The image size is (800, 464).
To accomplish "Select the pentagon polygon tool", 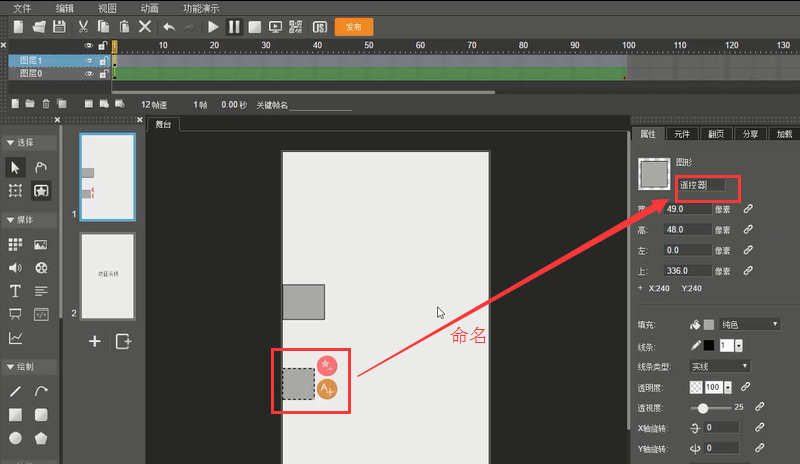I will [x=41, y=438].
